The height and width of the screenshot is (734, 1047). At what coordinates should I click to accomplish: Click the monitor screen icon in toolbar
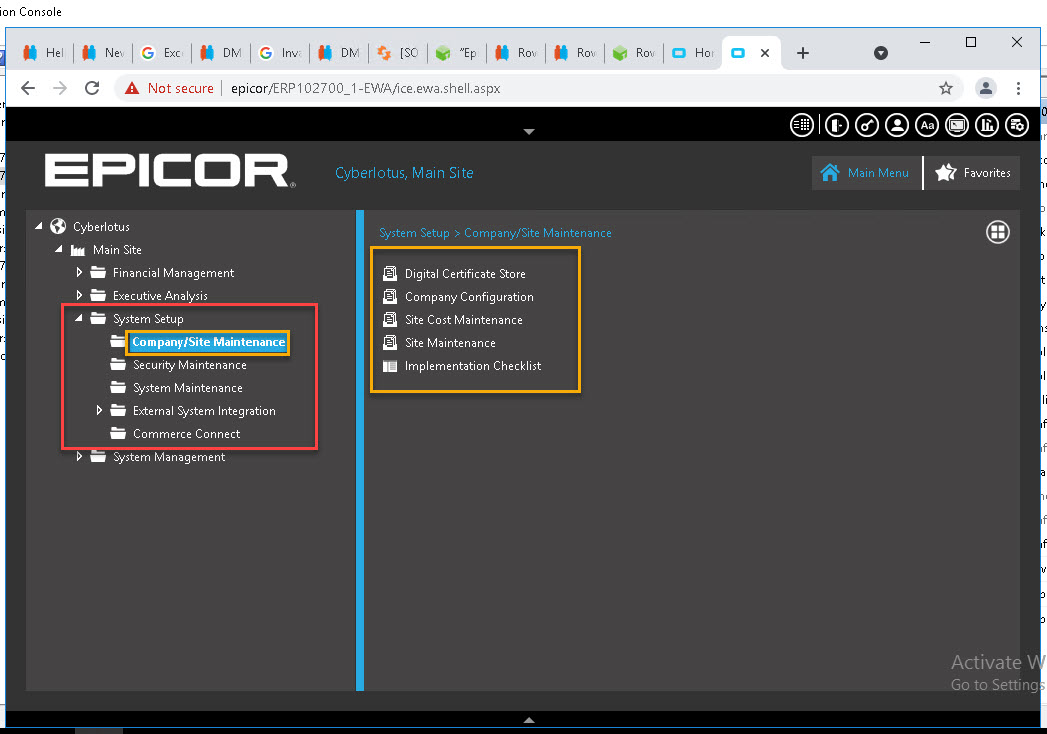[957, 125]
